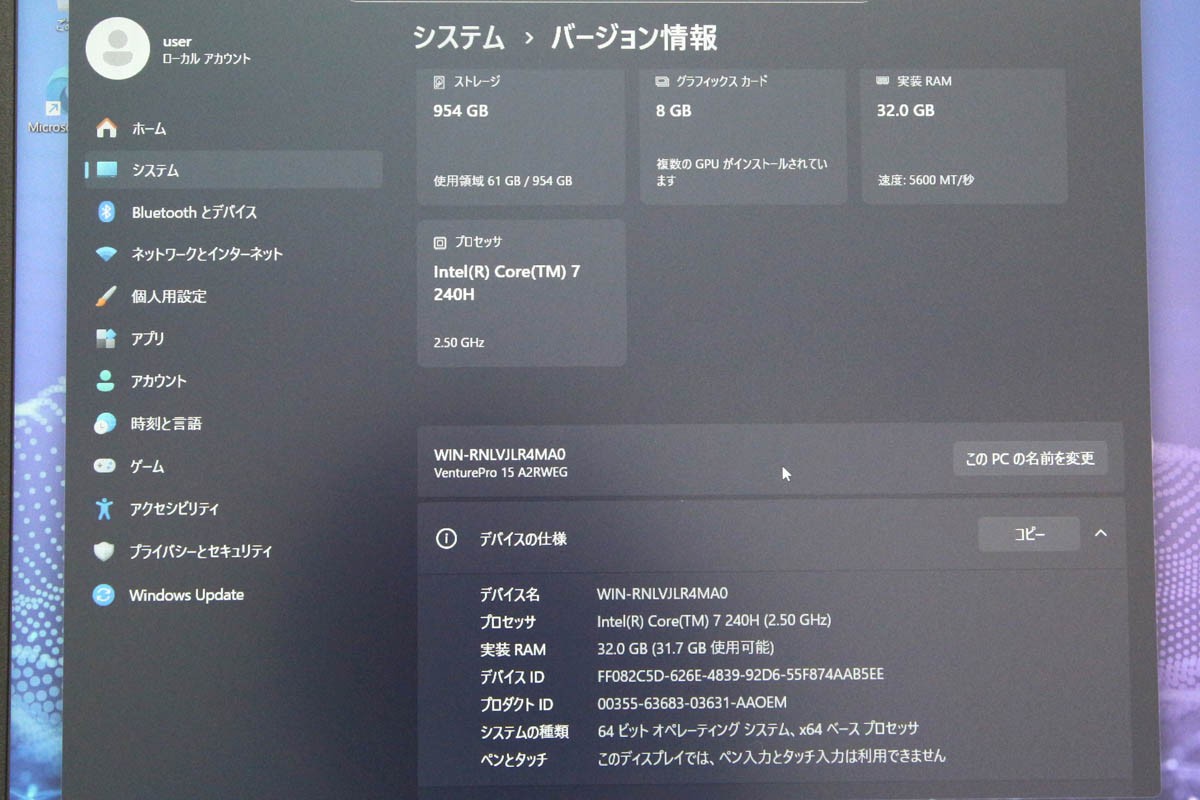
Task: Collapse the デバイスの仕様 section
Action: coord(1099,534)
